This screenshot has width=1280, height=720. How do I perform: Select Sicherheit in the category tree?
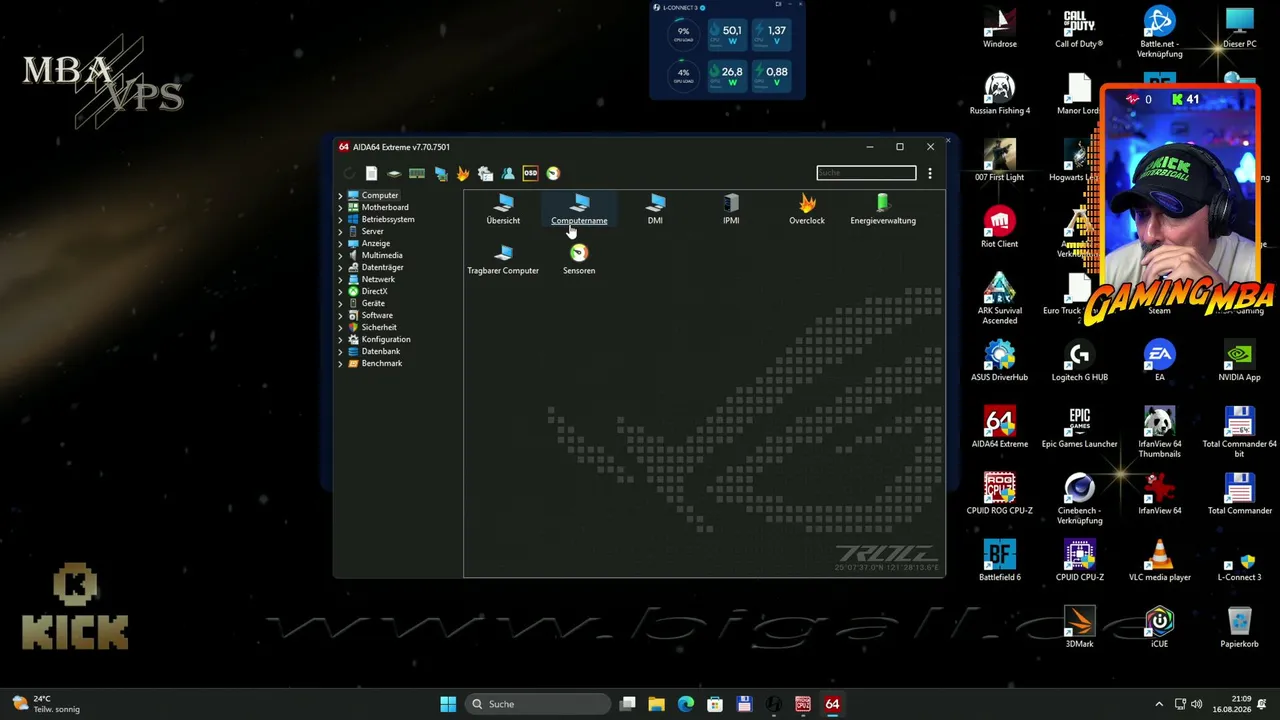point(379,327)
